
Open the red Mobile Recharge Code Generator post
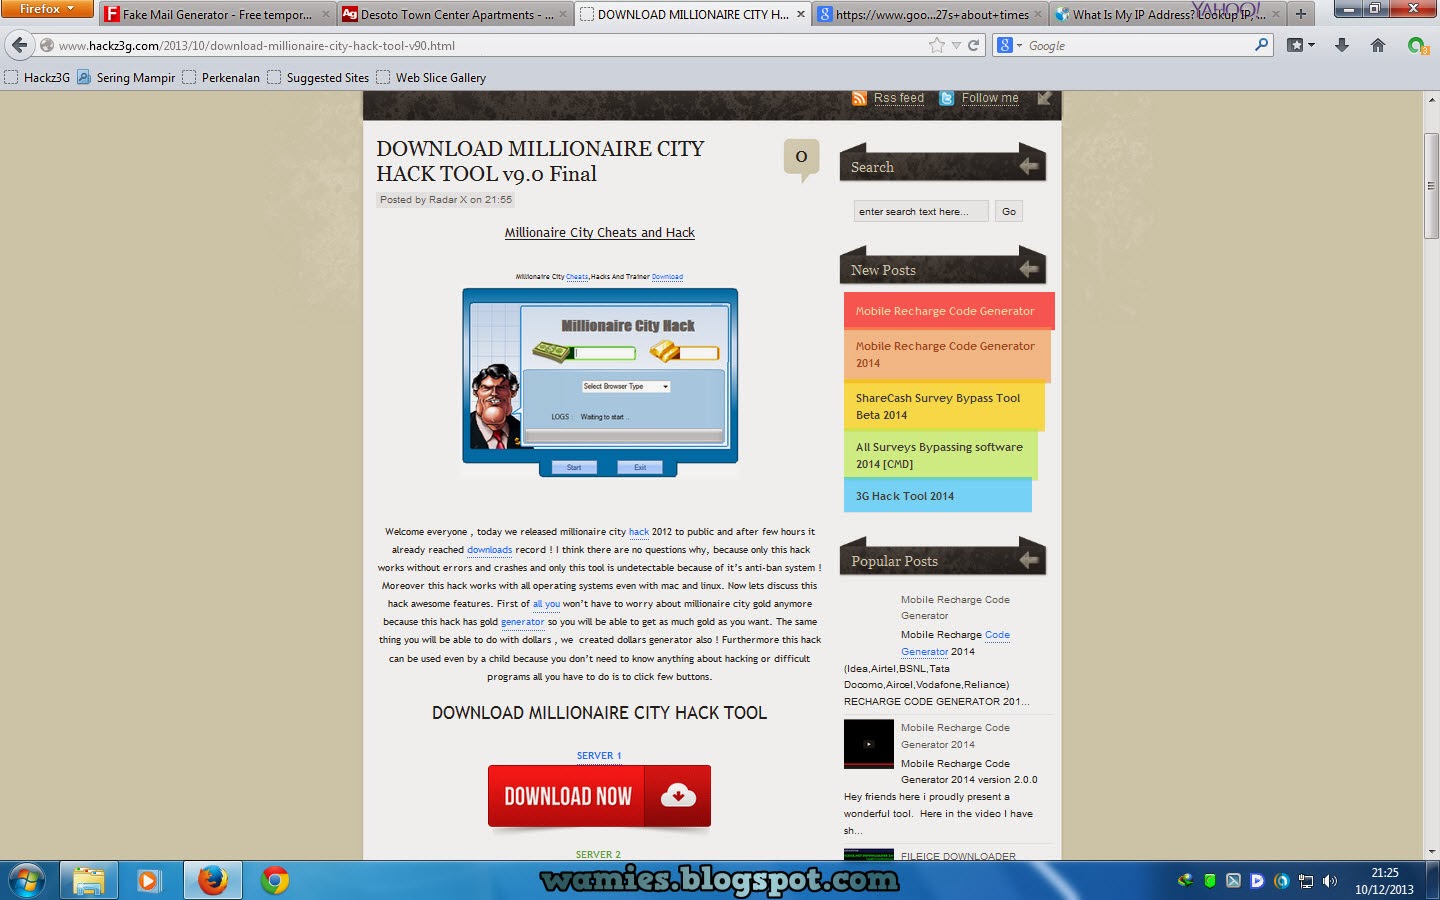pos(949,311)
